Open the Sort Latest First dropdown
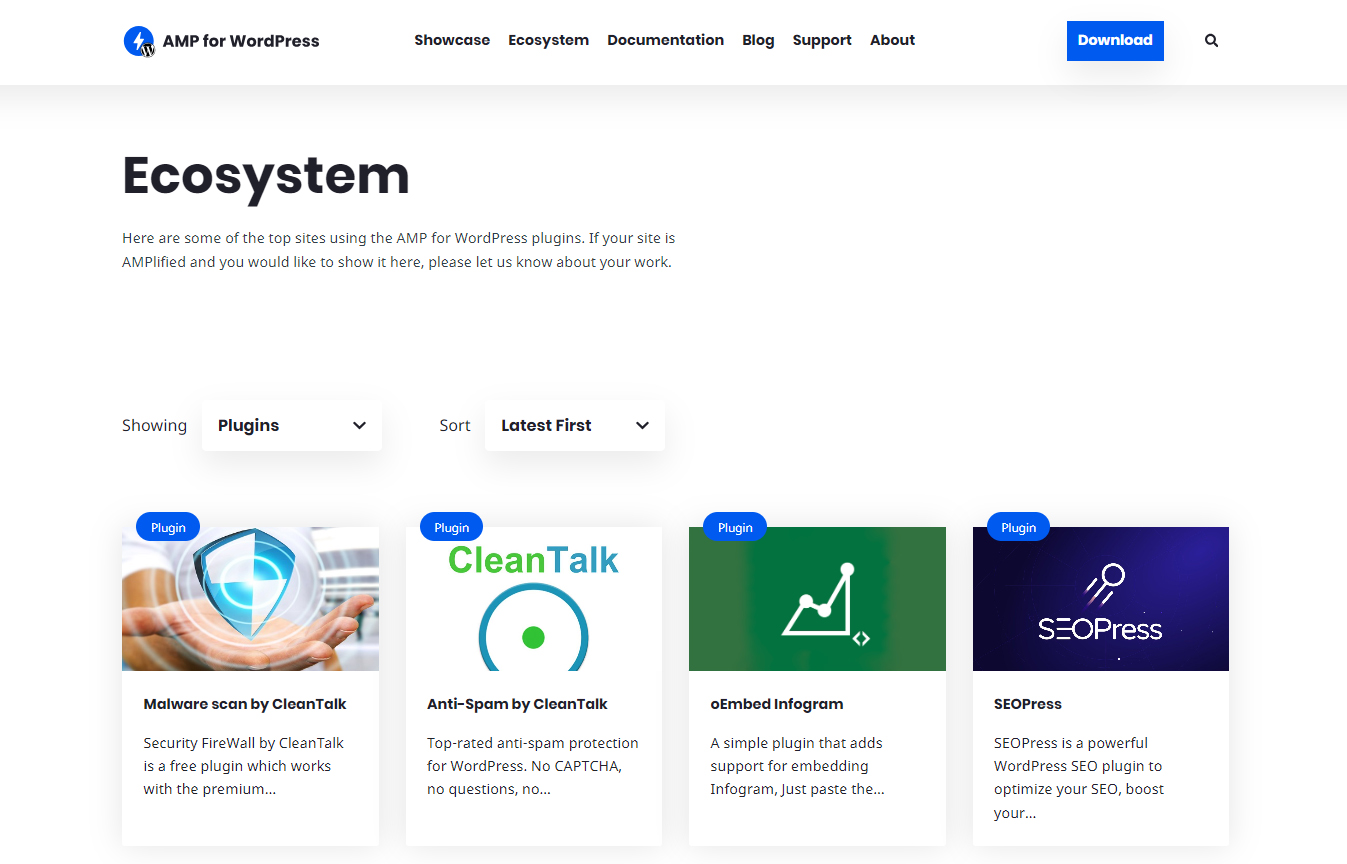Screen dimensions: 1347x864 pos(574,425)
